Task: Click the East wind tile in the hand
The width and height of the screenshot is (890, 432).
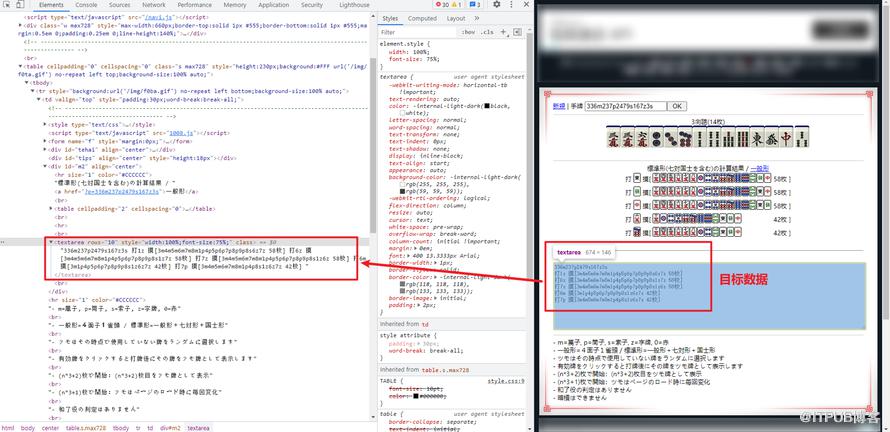Action: pyautogui.click(x=757, y=137)
